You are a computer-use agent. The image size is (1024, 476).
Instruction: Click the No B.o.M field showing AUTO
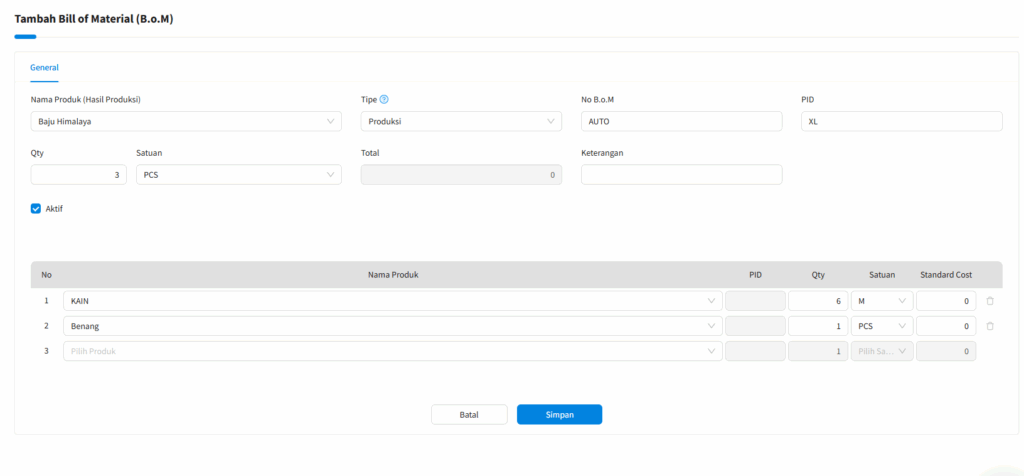tap(681, 121)
